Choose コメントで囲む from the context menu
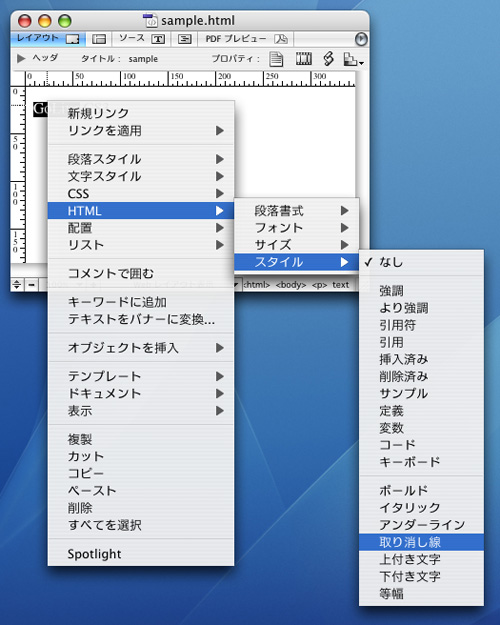The height and width of the screenshot is (625, 500). (x=141, y=273)
